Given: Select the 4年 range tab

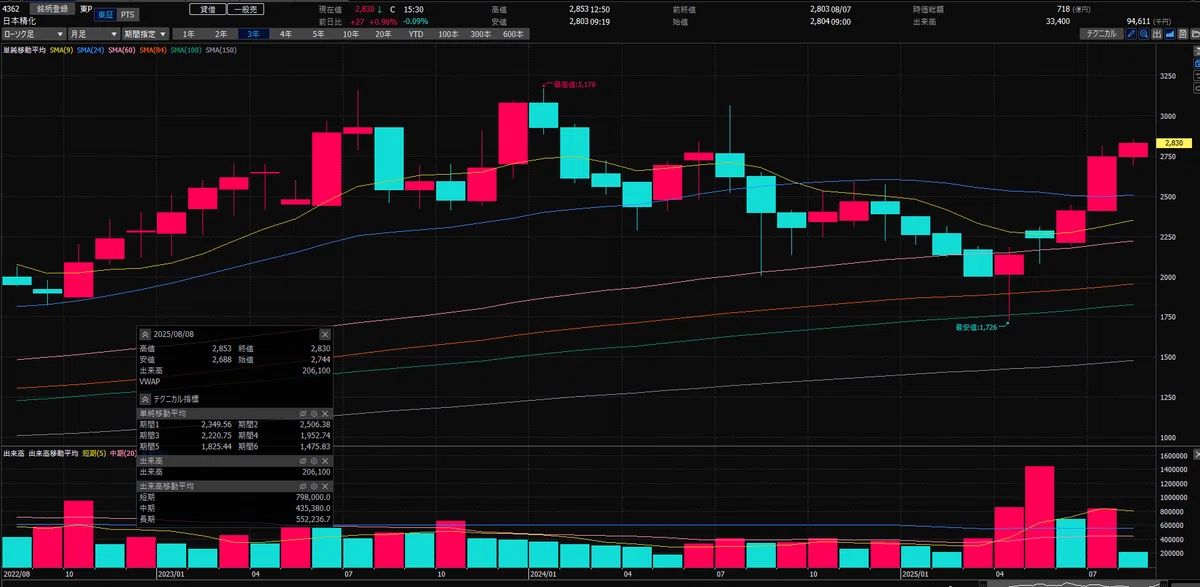Looking at the screenshot, I should pos(286,34).
